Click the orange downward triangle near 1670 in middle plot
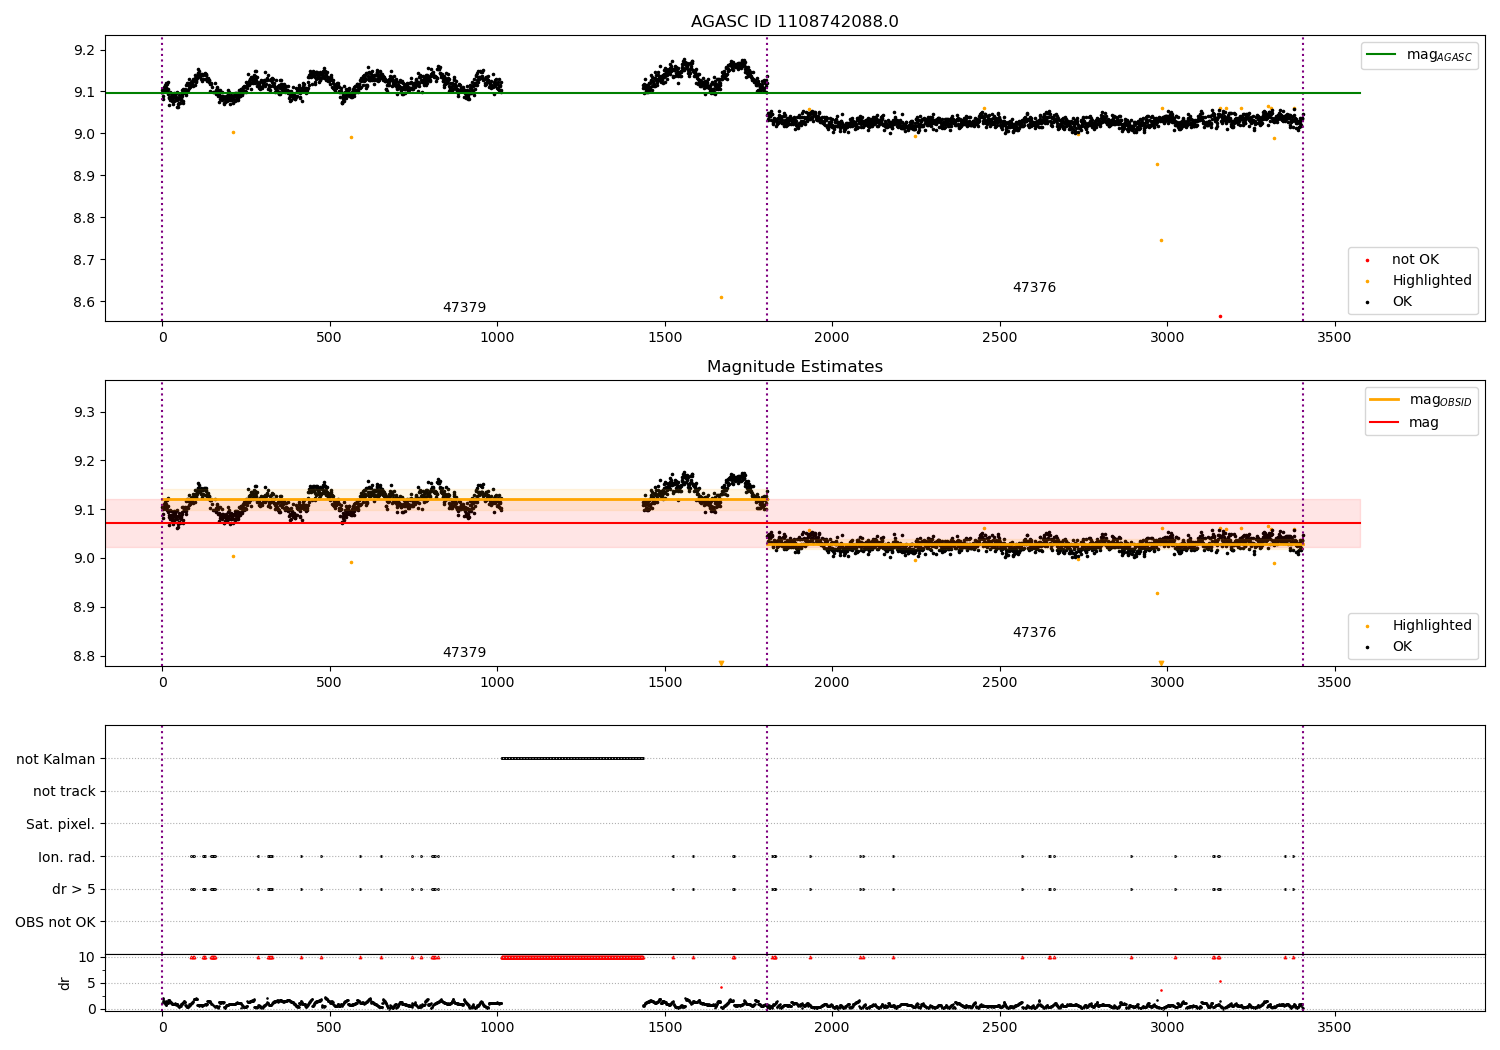This screenshot has height=1050, width=1500. [x=721, y=663]
